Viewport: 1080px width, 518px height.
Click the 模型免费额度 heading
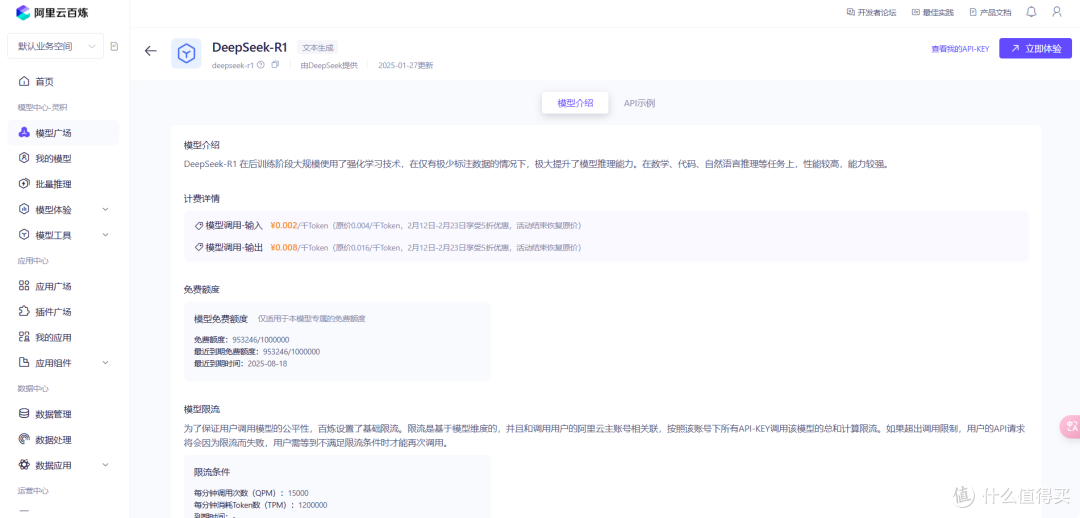(220, 319)
